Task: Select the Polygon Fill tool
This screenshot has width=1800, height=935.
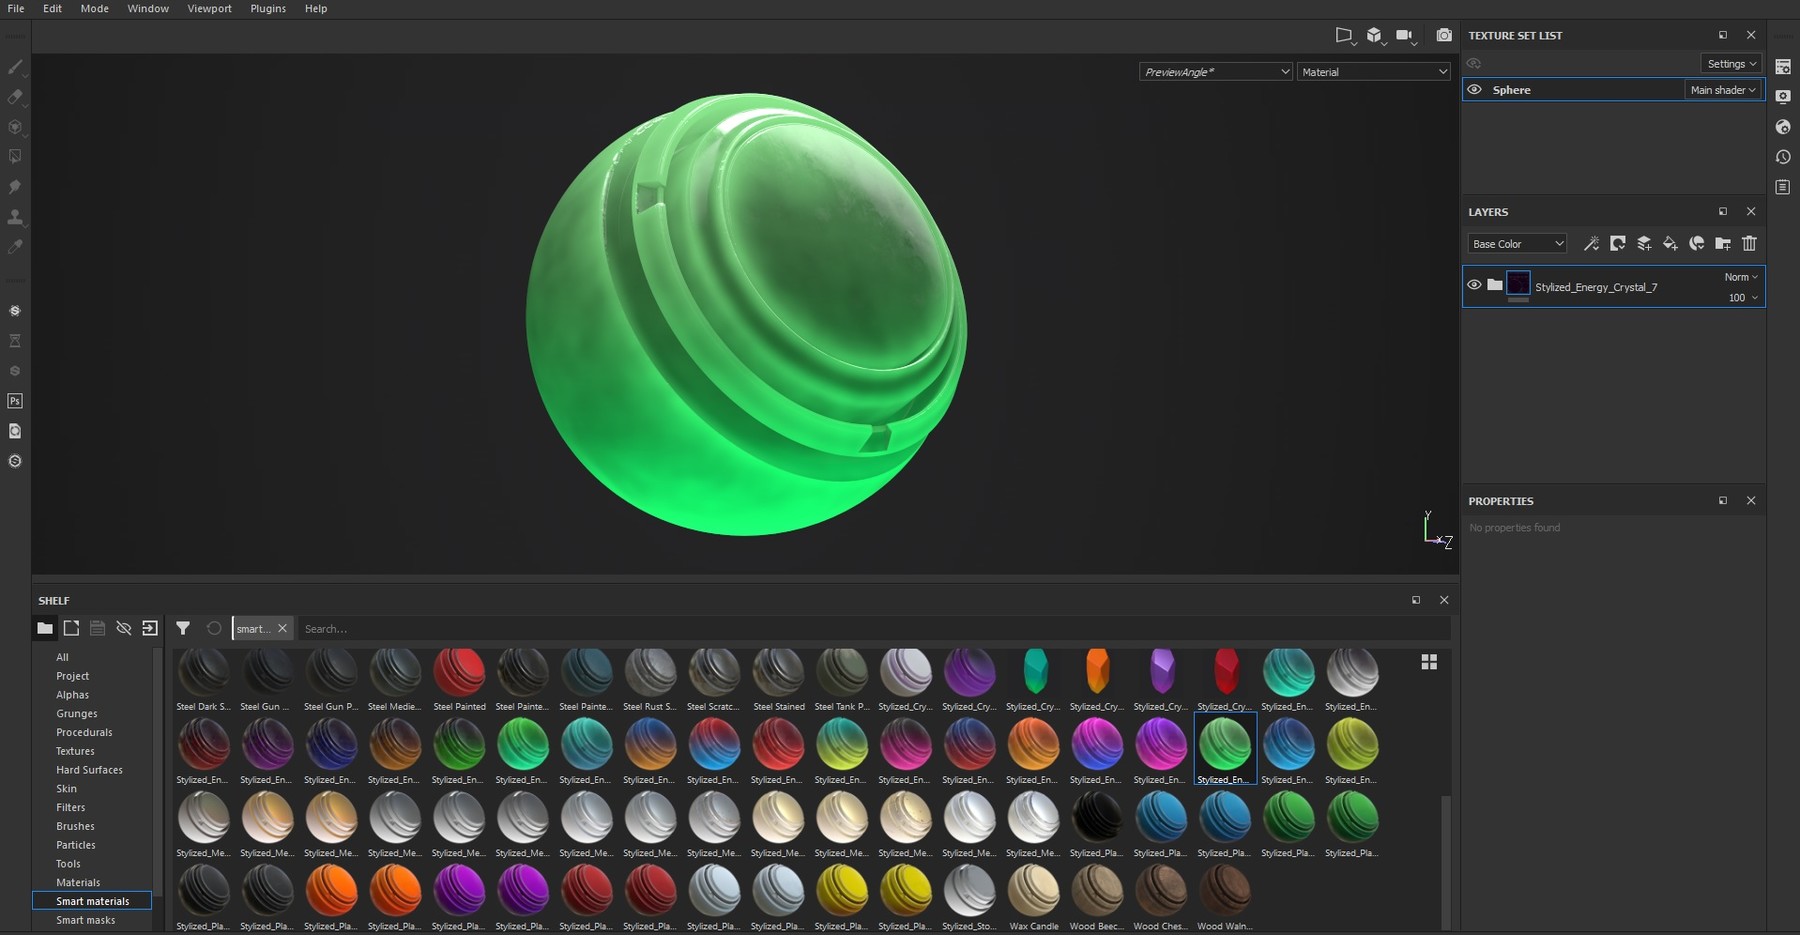Action: (x=15, y=156)
